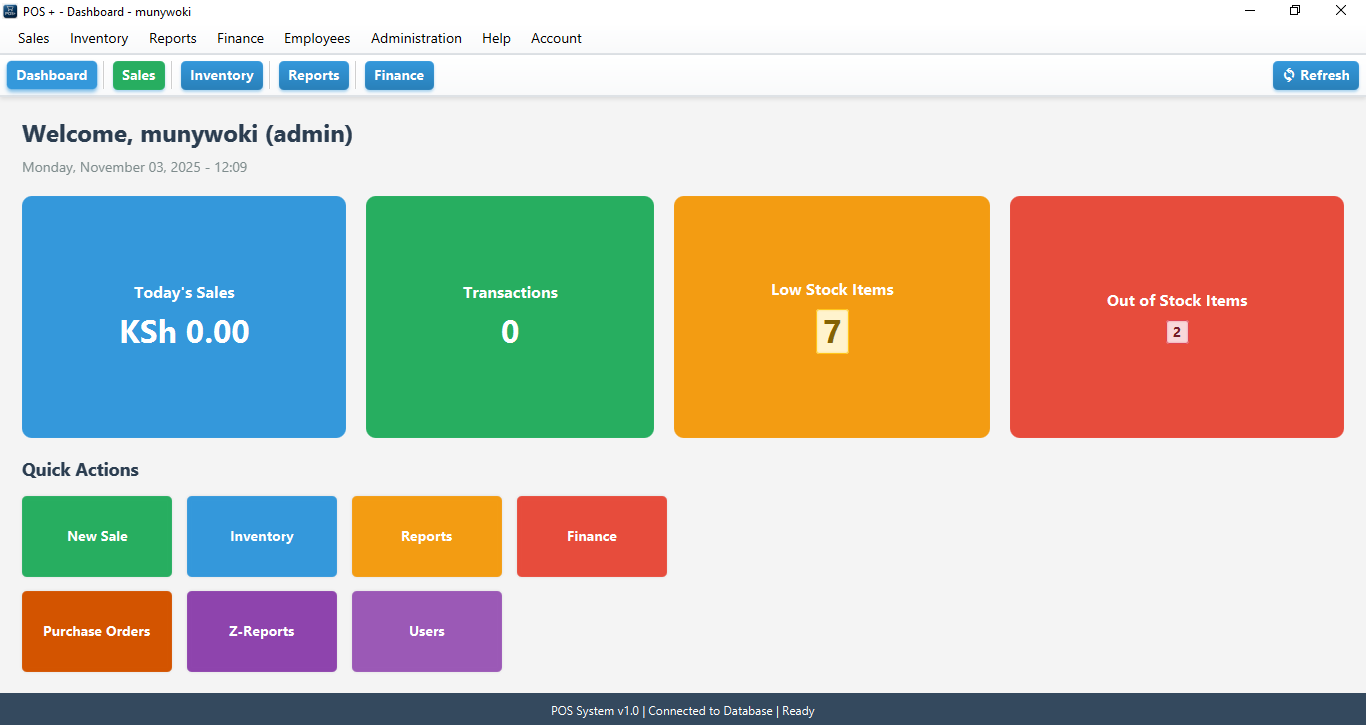The width and height of the screenshot is (1366, 725).
Task: Open Inventory from Quick Actions
Action: [x=261, y=536]
